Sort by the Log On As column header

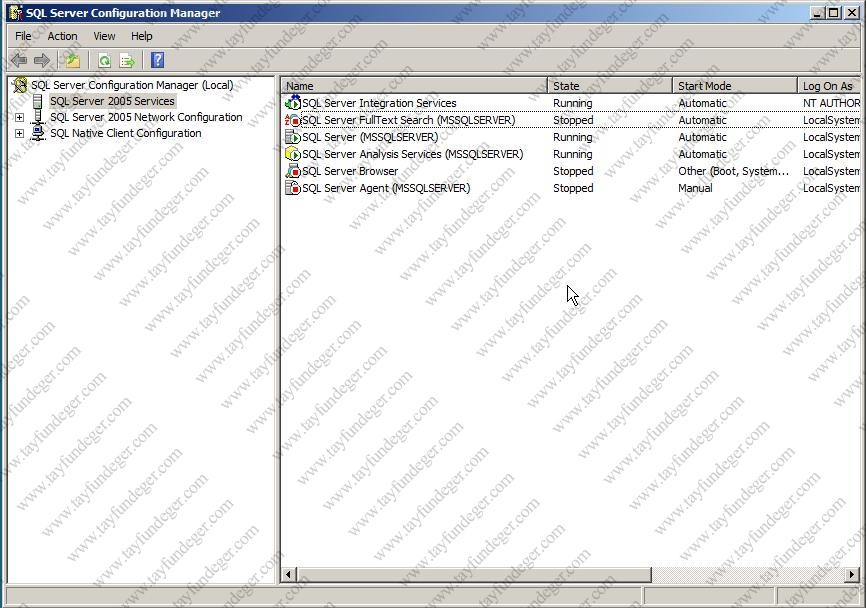[828, 86]
